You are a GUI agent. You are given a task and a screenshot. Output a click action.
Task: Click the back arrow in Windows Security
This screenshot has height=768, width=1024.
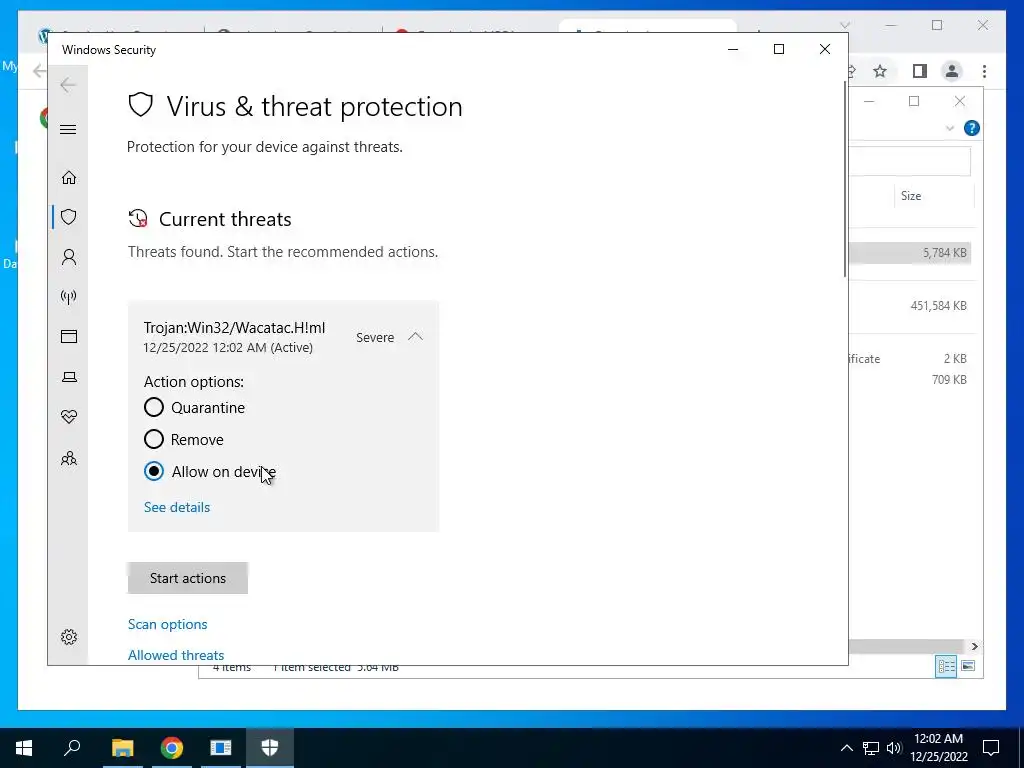click(x=68, y=85)
